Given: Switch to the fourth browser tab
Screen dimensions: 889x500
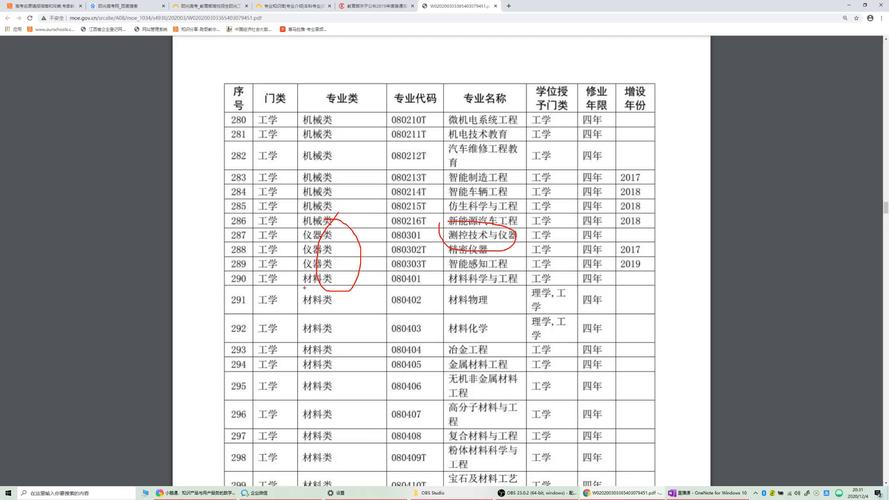Looking at the screenshot, I should point(293,6).
